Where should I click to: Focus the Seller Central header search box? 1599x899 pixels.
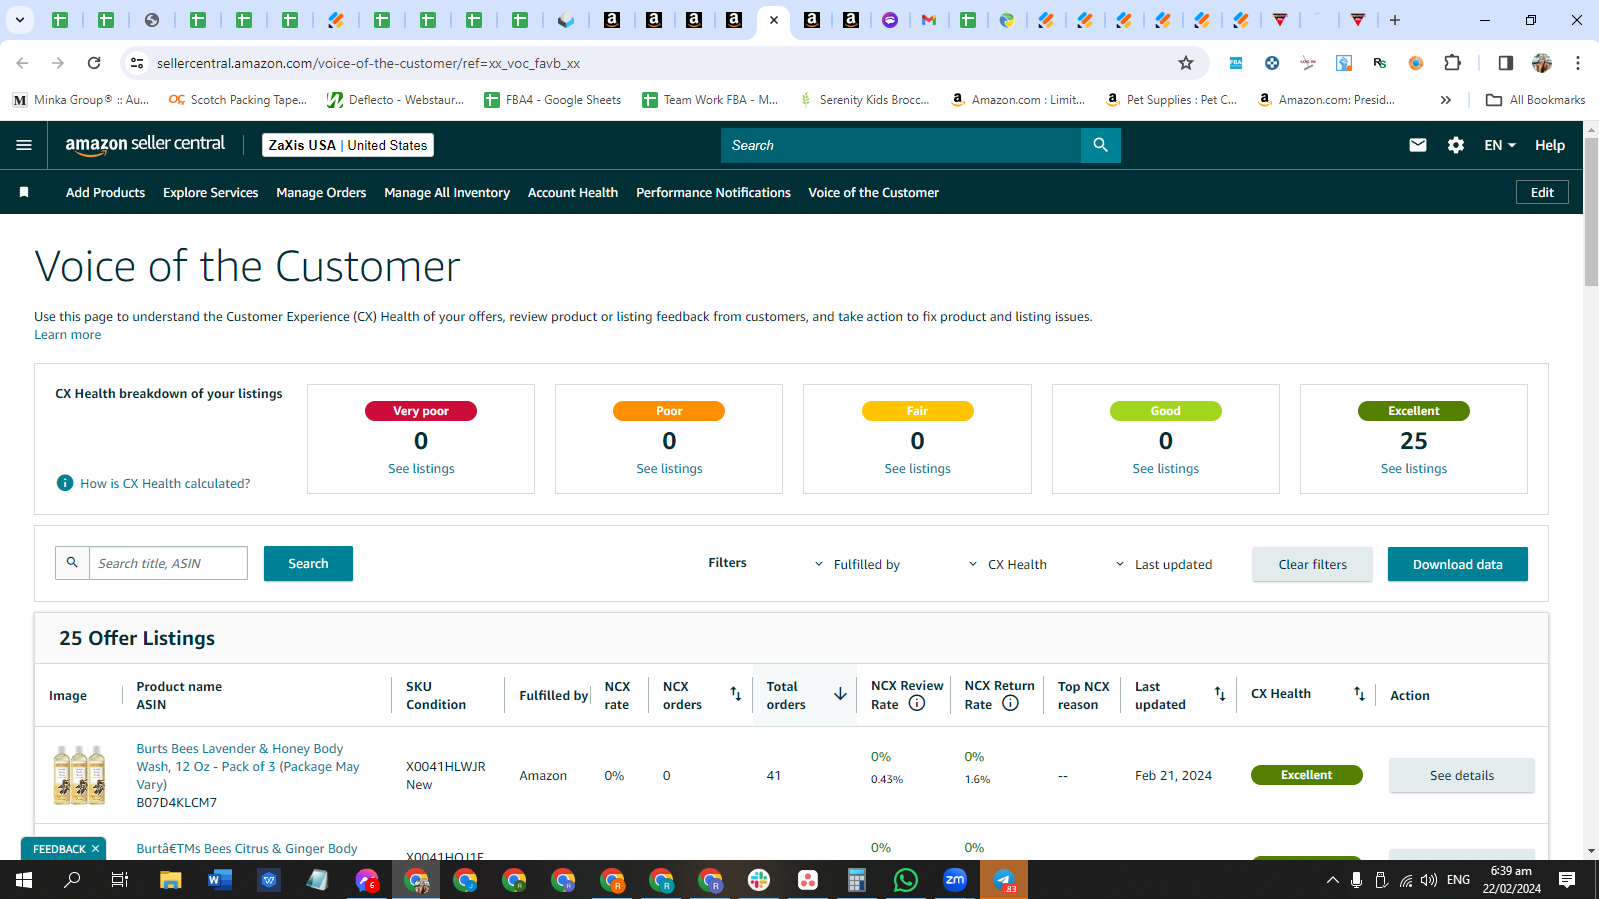coord(900,145)
